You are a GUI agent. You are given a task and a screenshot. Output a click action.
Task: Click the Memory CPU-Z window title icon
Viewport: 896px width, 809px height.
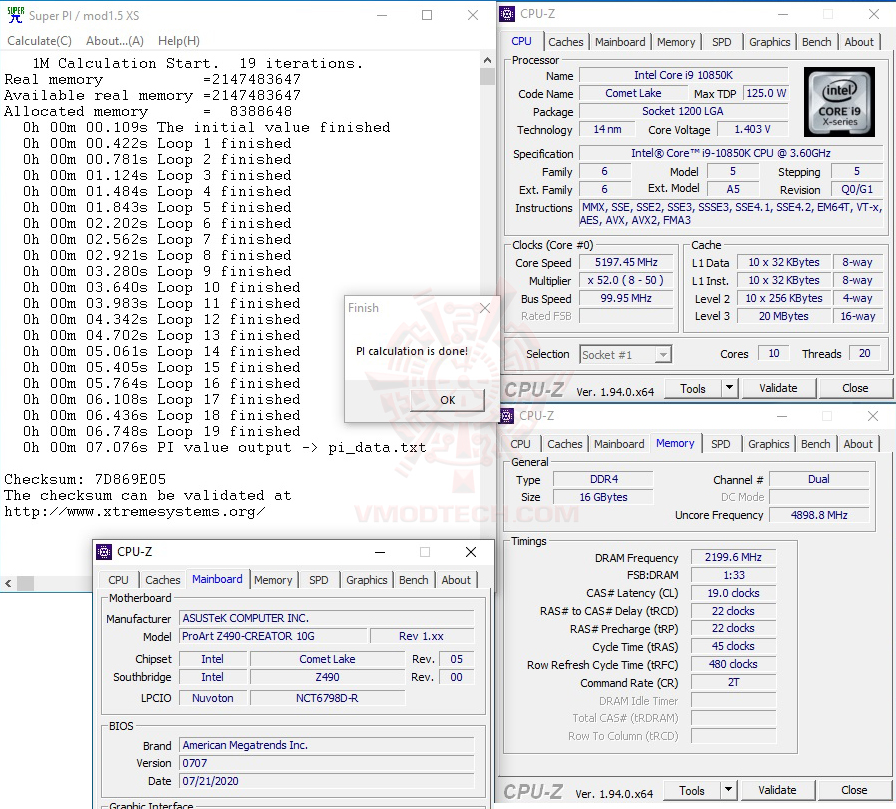pos(506,416)
